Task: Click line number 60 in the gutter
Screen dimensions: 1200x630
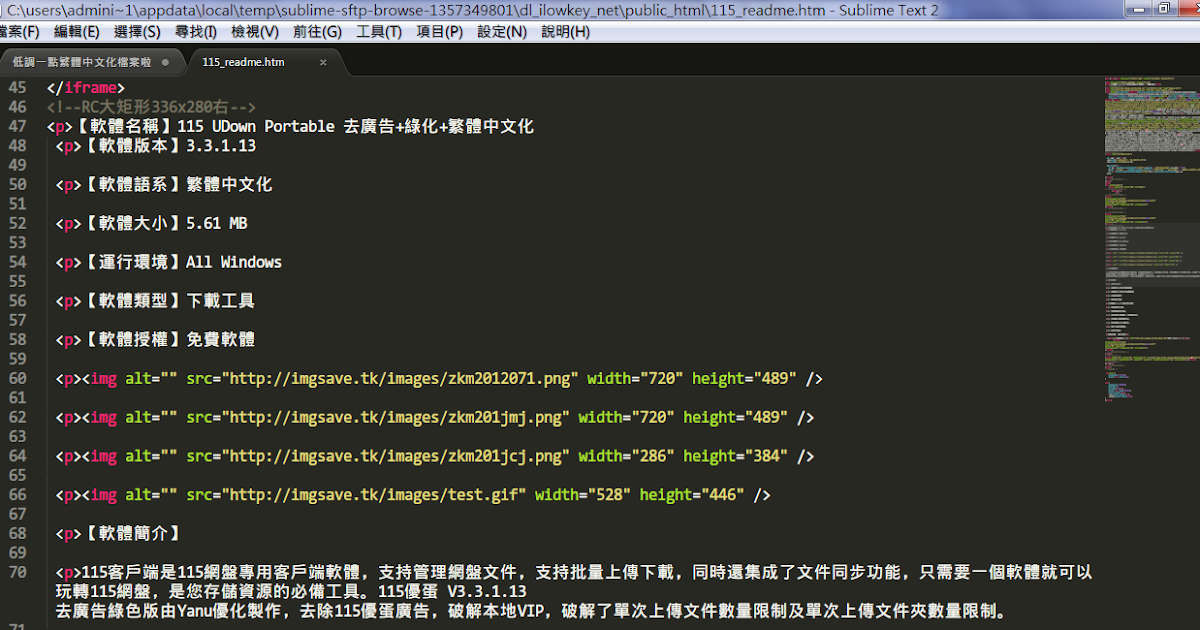Action: tap(17, 378)
